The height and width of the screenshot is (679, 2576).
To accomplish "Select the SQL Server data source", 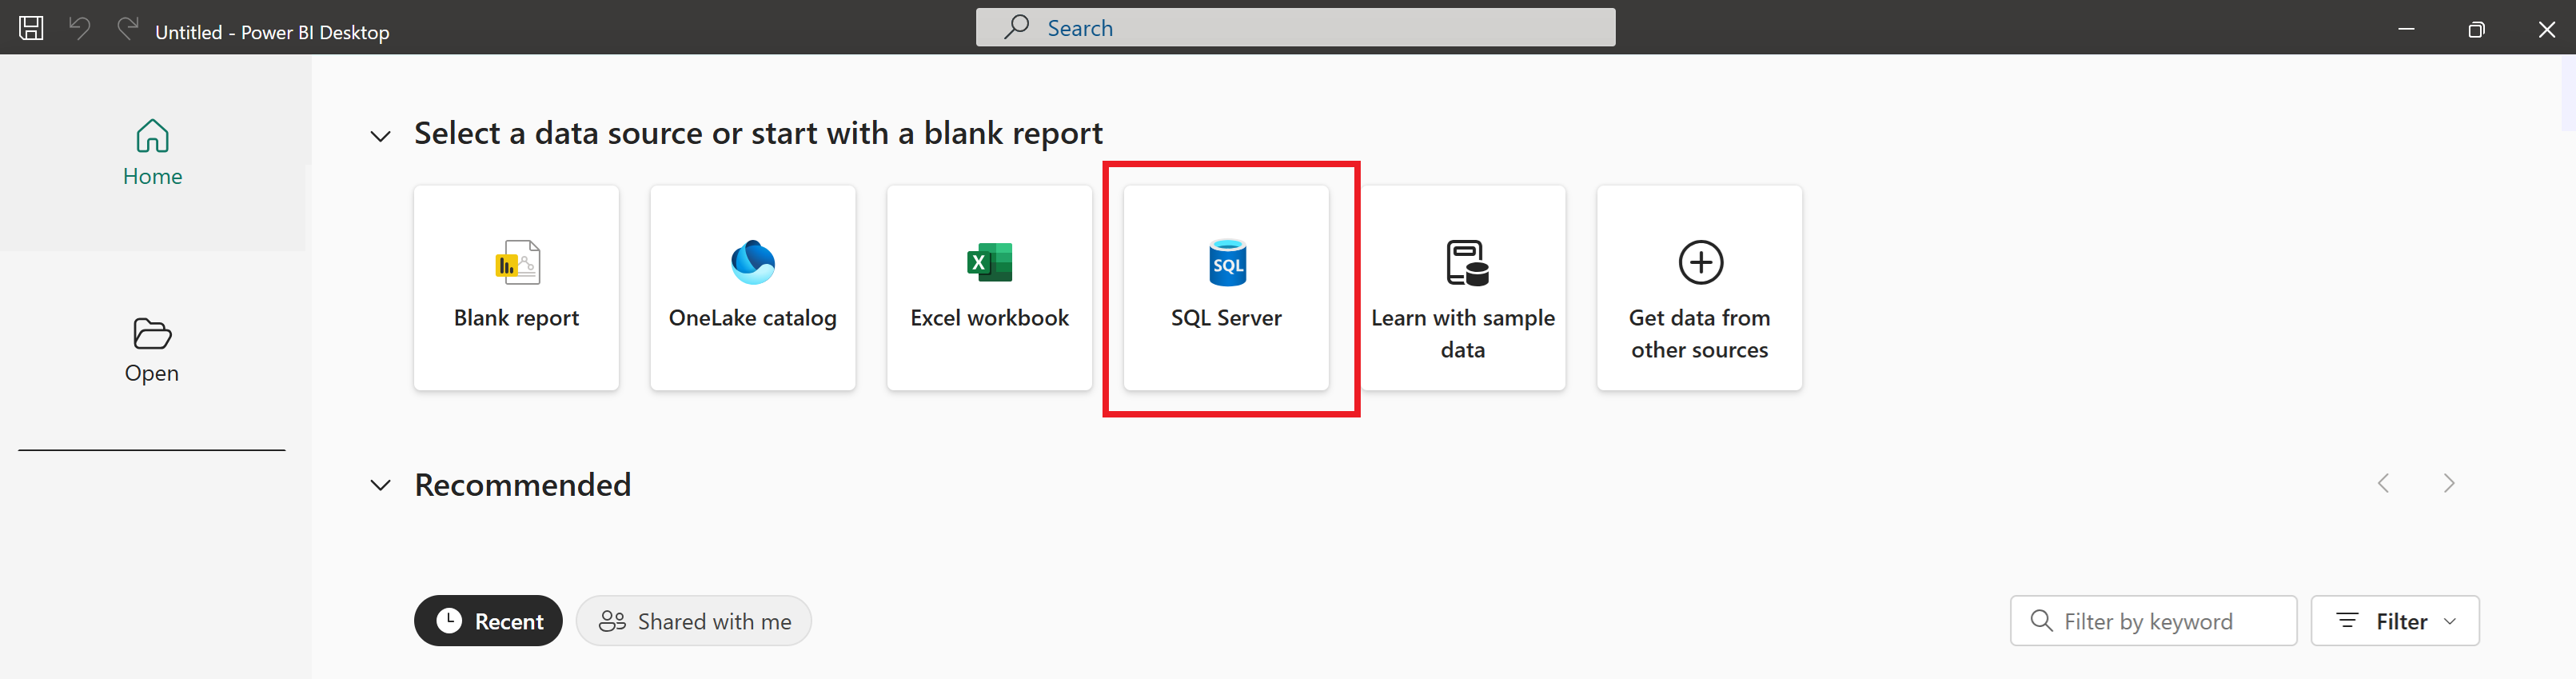I will click(1226, 288).
